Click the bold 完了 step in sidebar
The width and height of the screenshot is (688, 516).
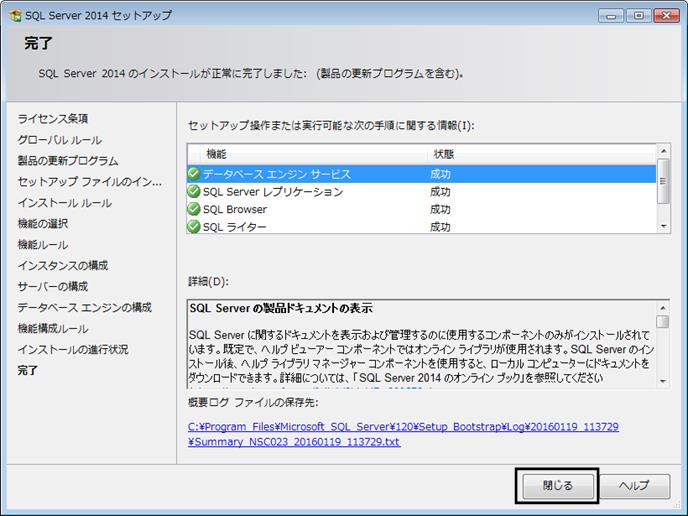tap(28, 370)
